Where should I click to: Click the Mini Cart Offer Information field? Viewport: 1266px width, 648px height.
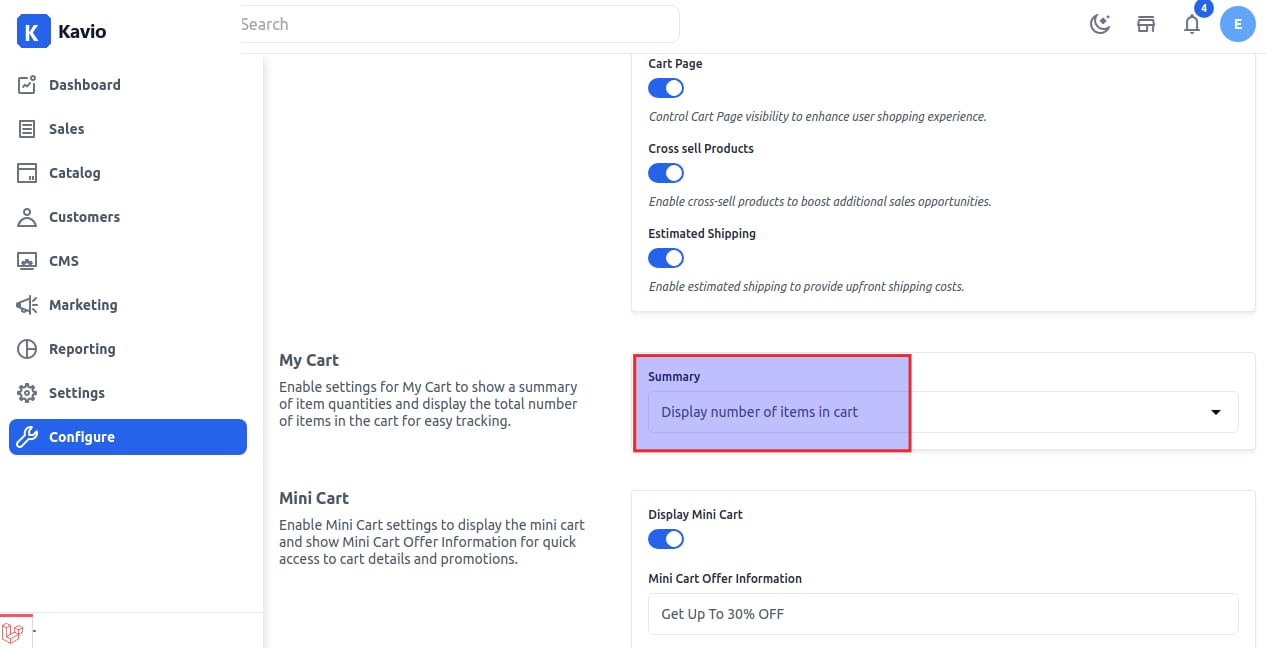coord(943,614)
